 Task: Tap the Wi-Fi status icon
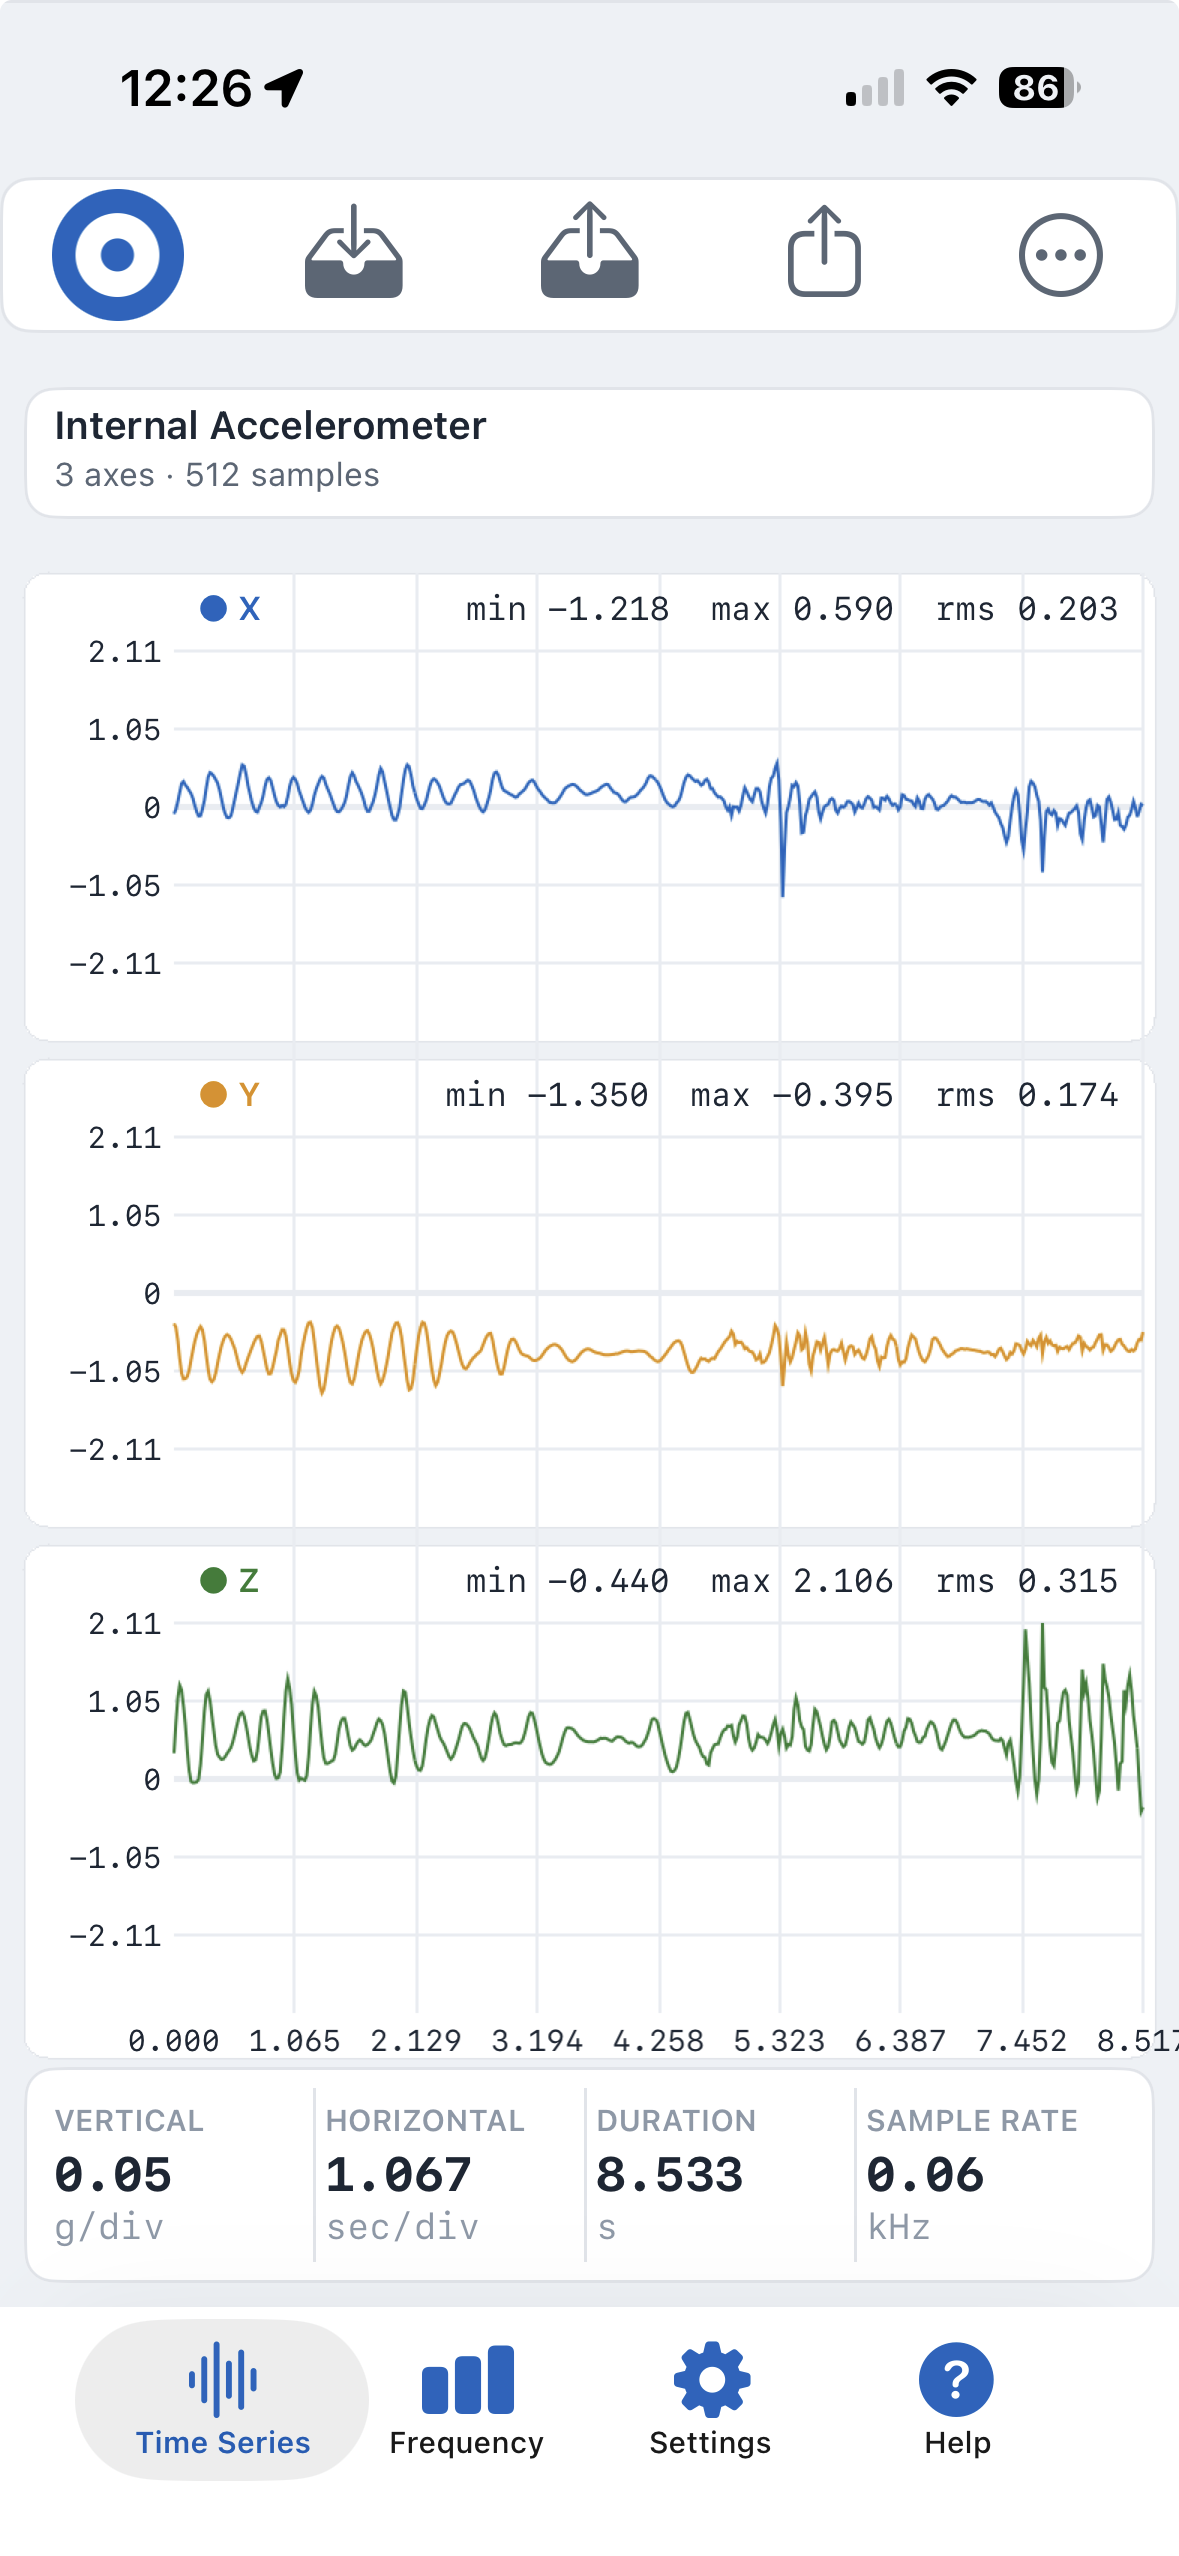(952, 88)
